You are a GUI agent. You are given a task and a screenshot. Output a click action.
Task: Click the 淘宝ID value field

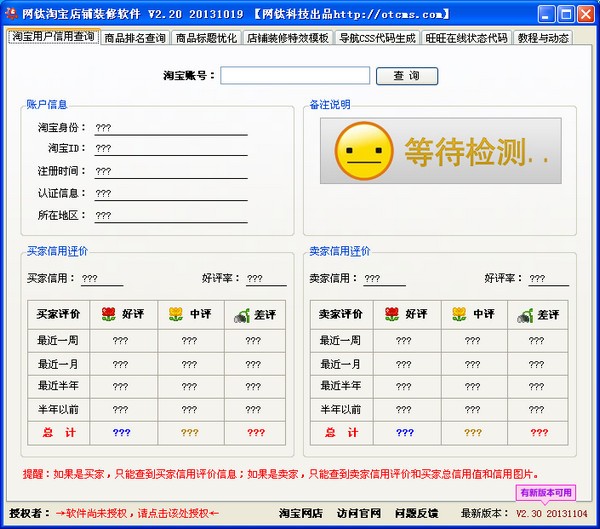click(171, 149)
